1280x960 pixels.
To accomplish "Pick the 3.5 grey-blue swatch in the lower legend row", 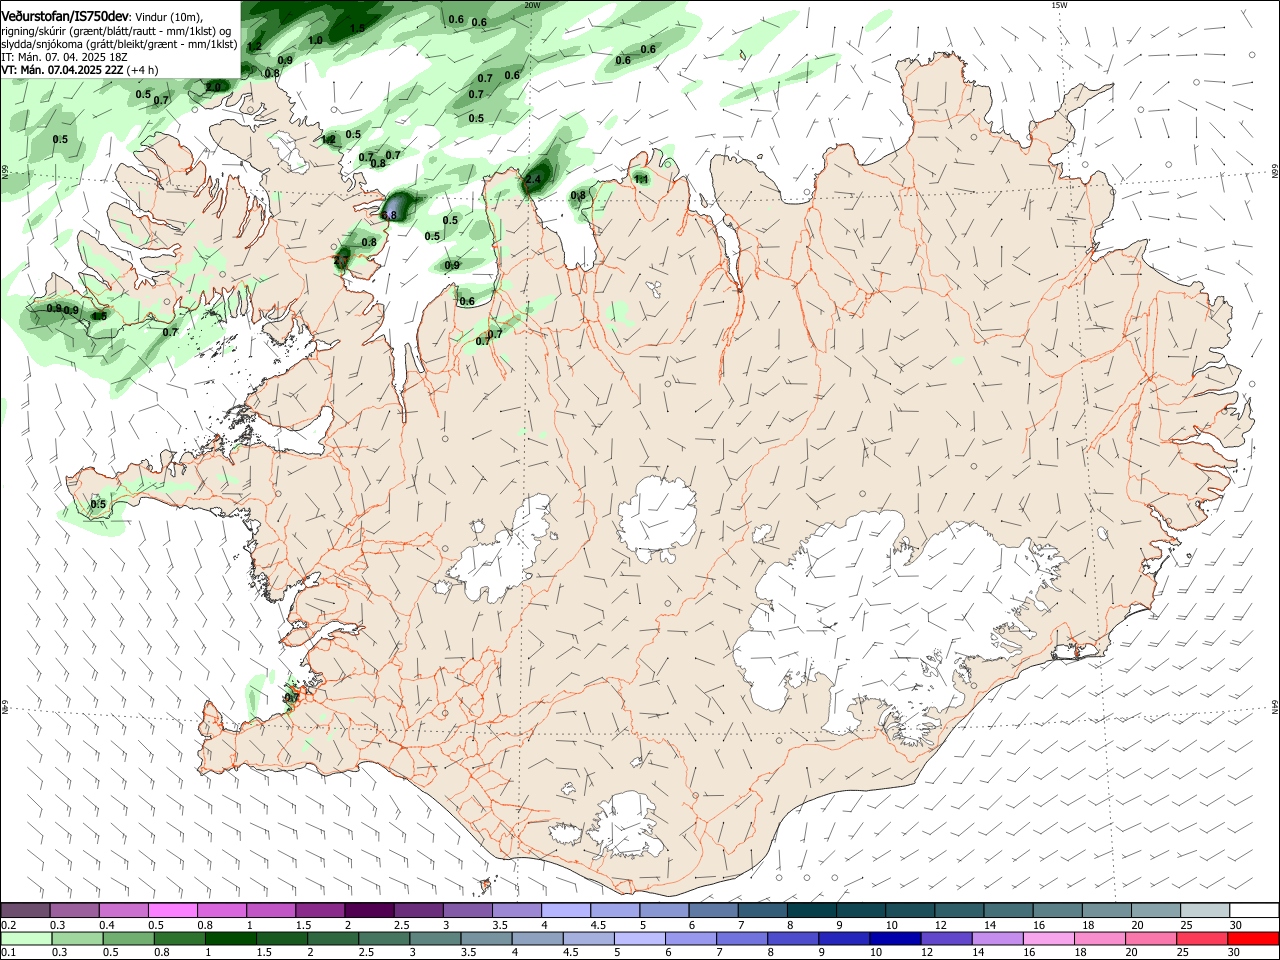I will point(486,938).
